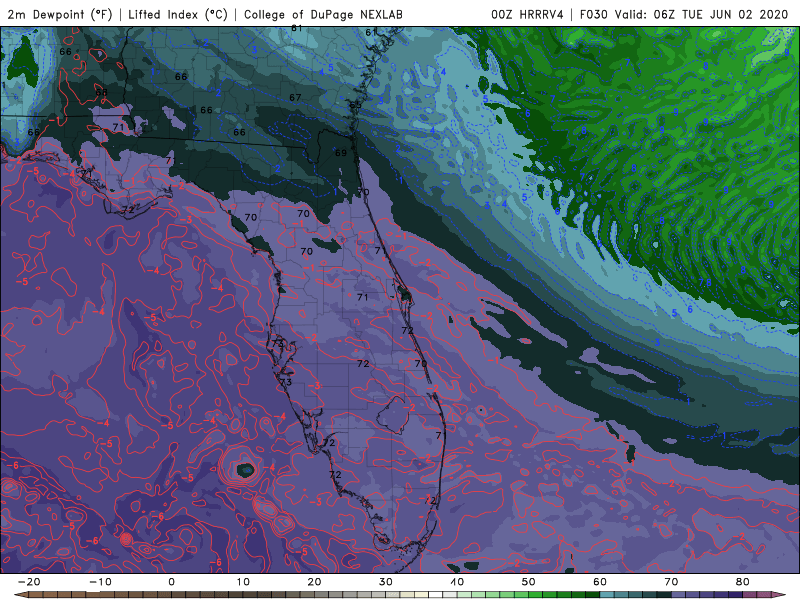Viewport: 800px width, 600px height.
Task: Click the 10 colorbar label
Action: [243, 582]
